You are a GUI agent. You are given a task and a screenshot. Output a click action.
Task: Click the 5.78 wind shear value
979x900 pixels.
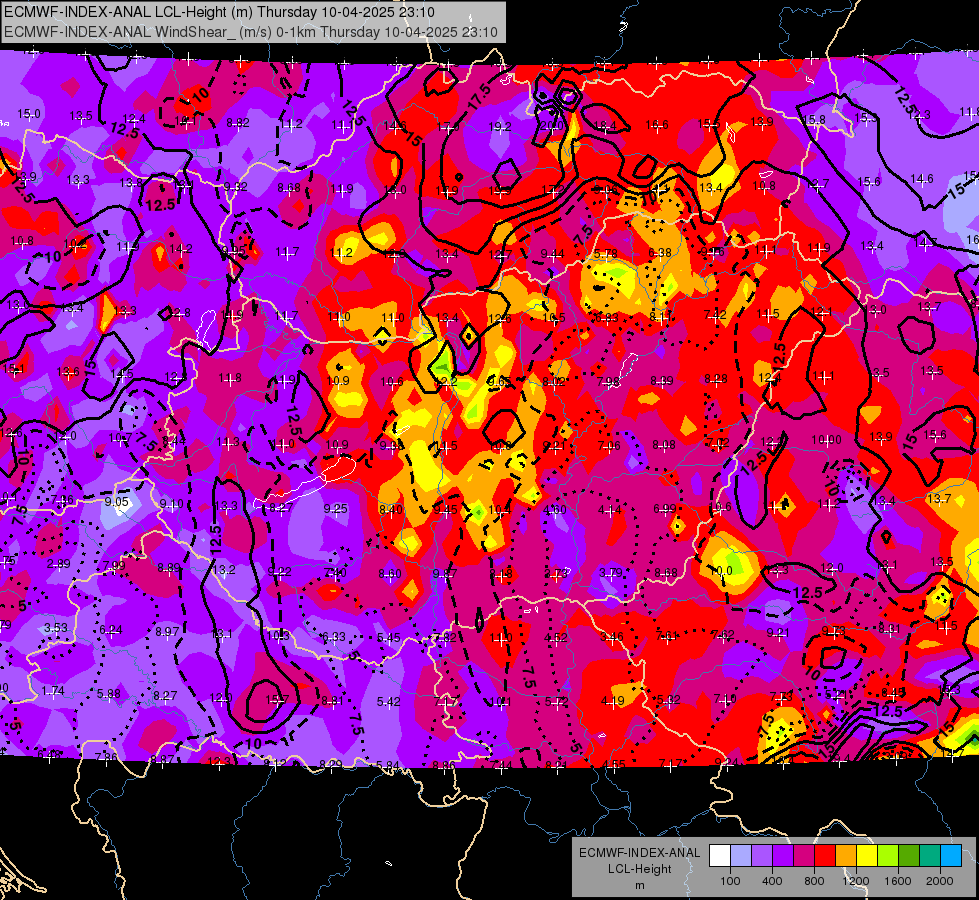(606, 253)
